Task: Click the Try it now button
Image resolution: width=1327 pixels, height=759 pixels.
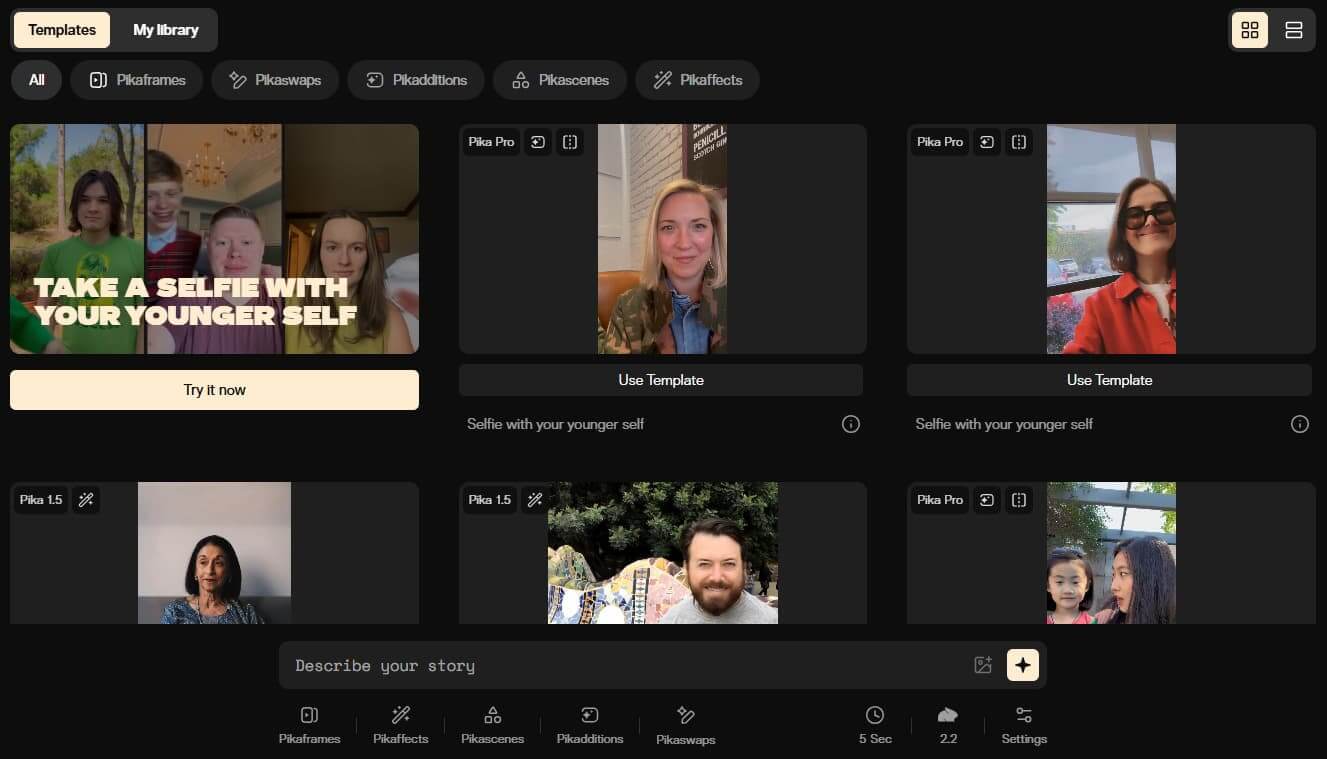Action: tap(214, 390)
